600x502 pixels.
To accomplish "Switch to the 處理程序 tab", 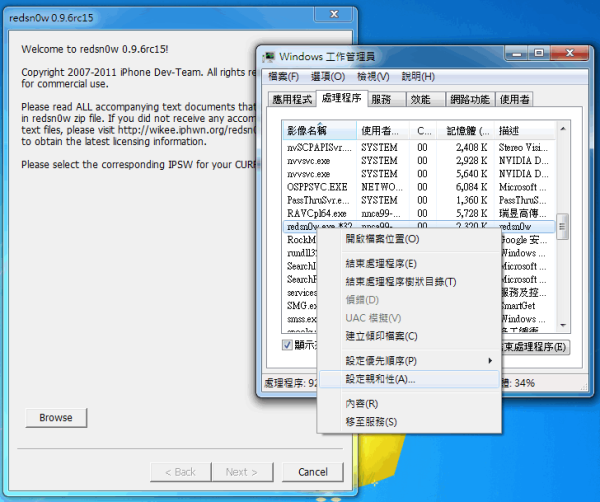I will click(x=342, y=98).
